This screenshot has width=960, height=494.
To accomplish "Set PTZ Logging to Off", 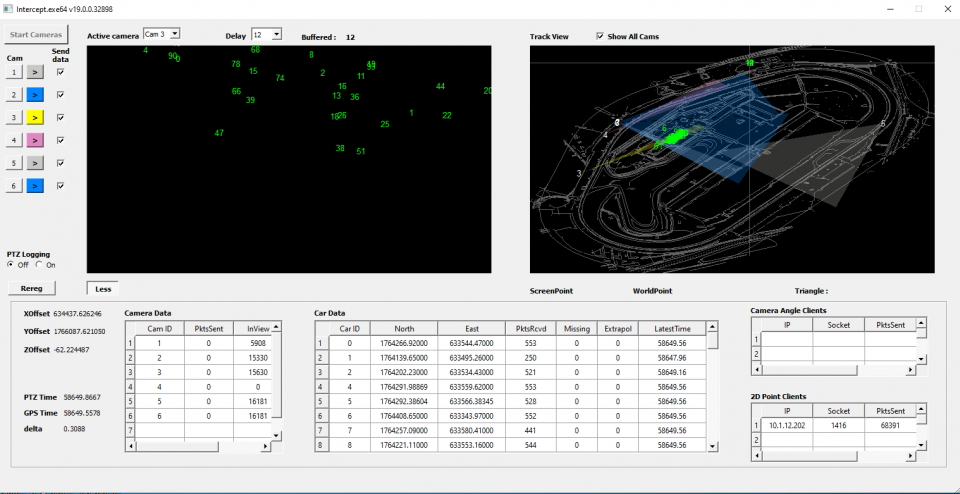I will coord(10,264).
